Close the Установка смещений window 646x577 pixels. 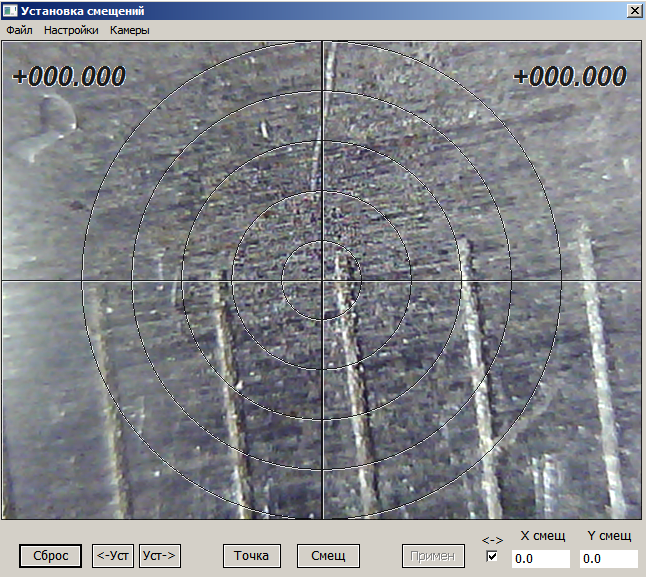tap(633, 10)
